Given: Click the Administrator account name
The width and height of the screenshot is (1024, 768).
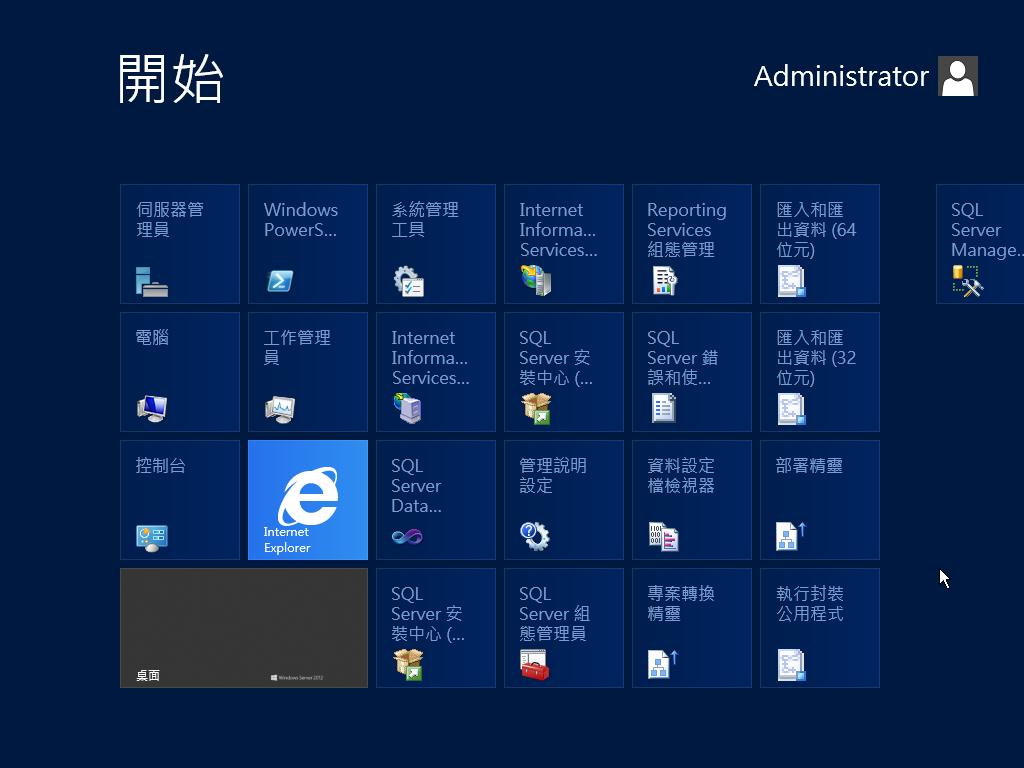Looking at the screenshot, I should pyautogui.click(x=840, y=76).
